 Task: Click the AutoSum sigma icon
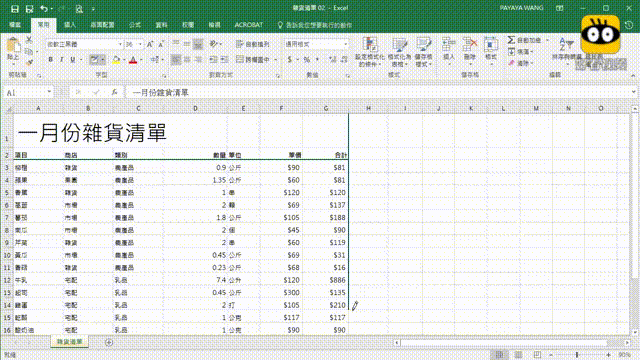point(511,40)
